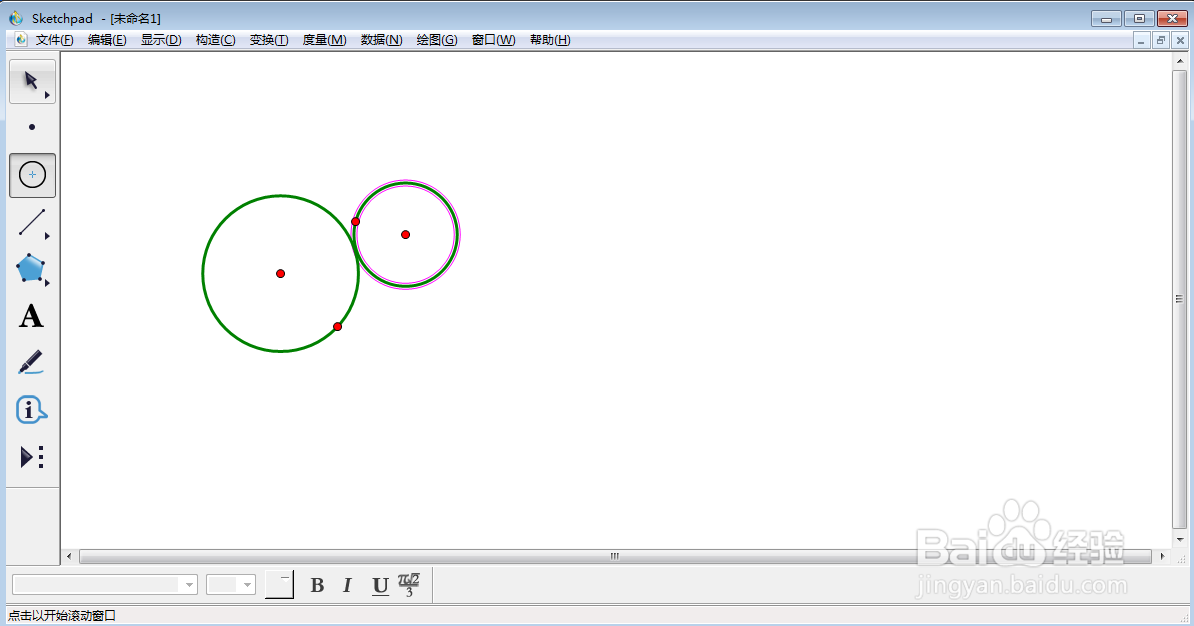Open the 编辑(E) menu

[x=107, y=40]
